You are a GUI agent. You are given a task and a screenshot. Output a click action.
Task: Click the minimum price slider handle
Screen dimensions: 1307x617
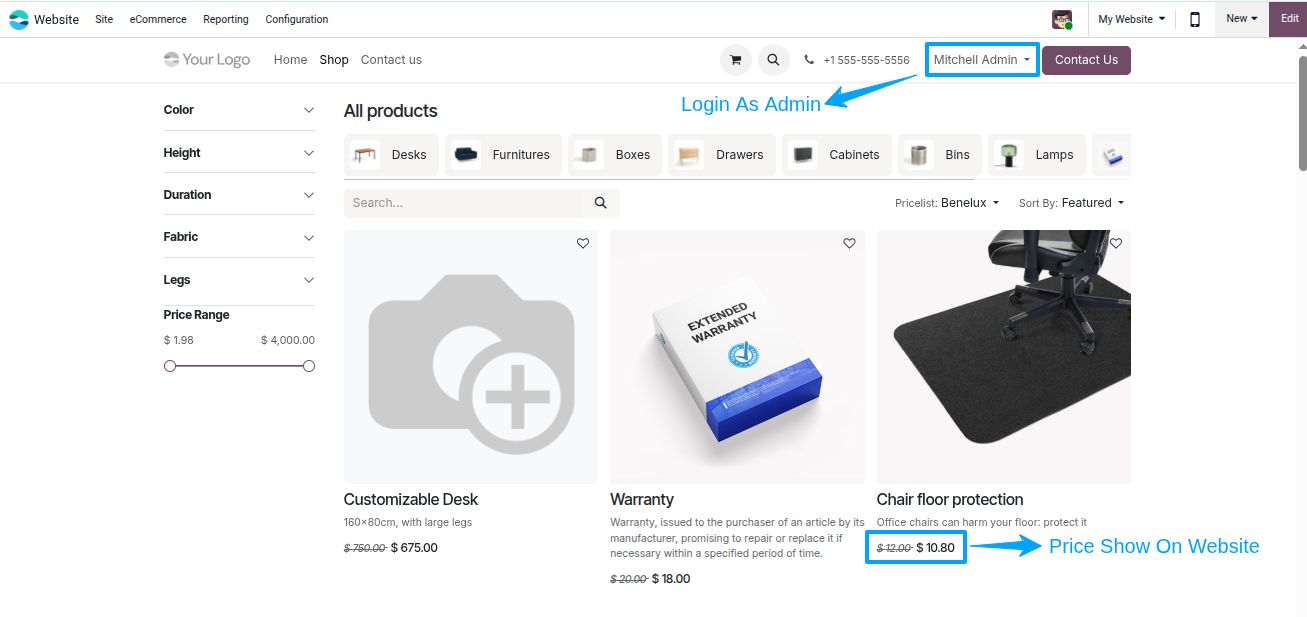170,366
